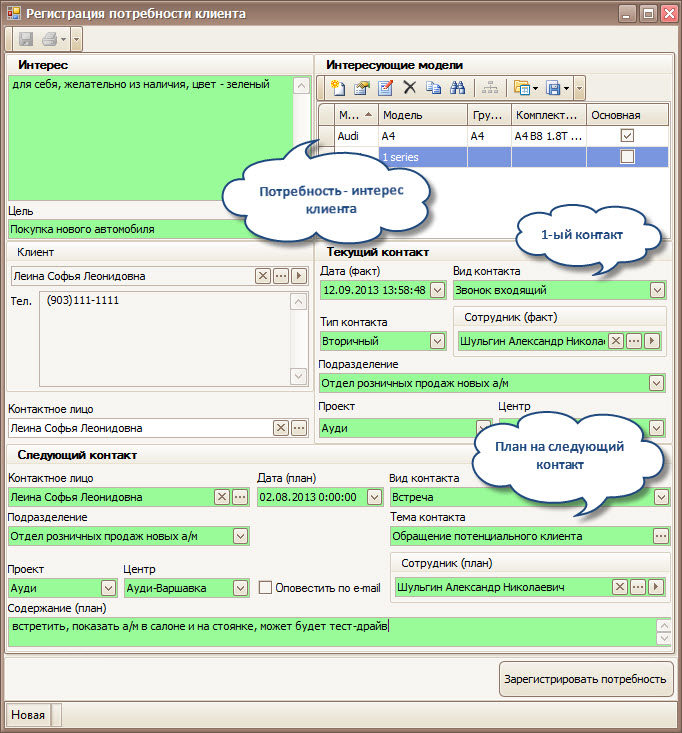Open search with the binoculars icon

pos(457,88)
